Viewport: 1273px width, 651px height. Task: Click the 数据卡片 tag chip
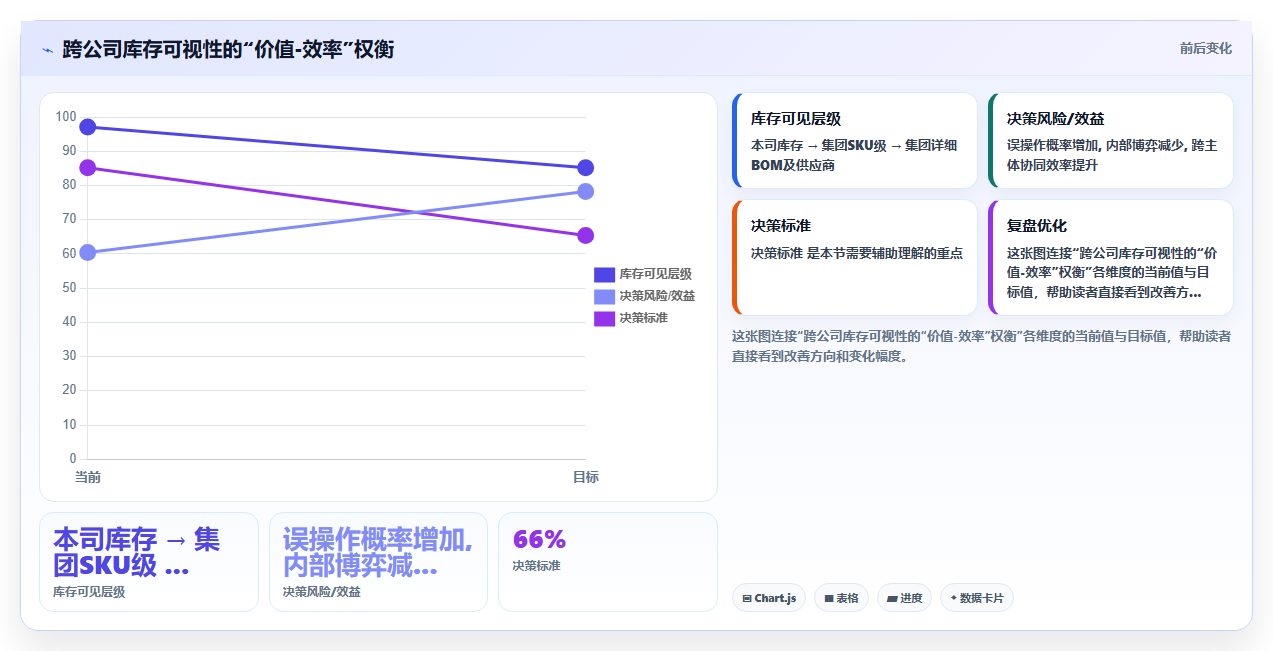click(x=977, y=598)
